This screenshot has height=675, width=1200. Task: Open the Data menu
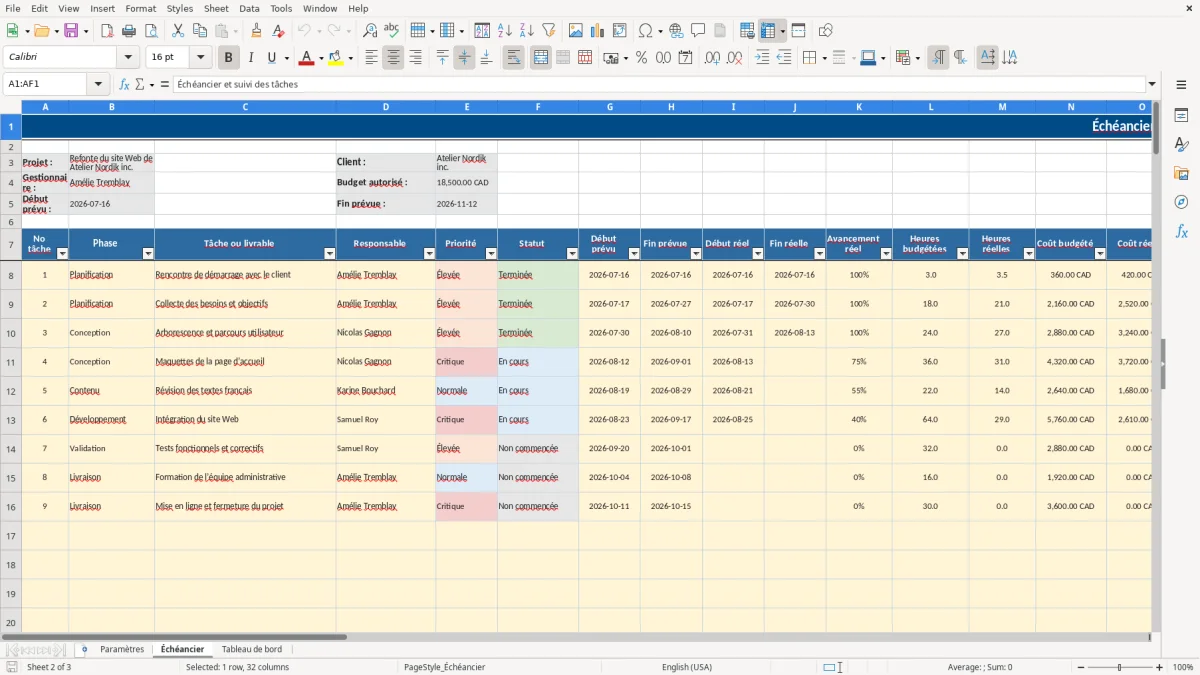(249, 8)
